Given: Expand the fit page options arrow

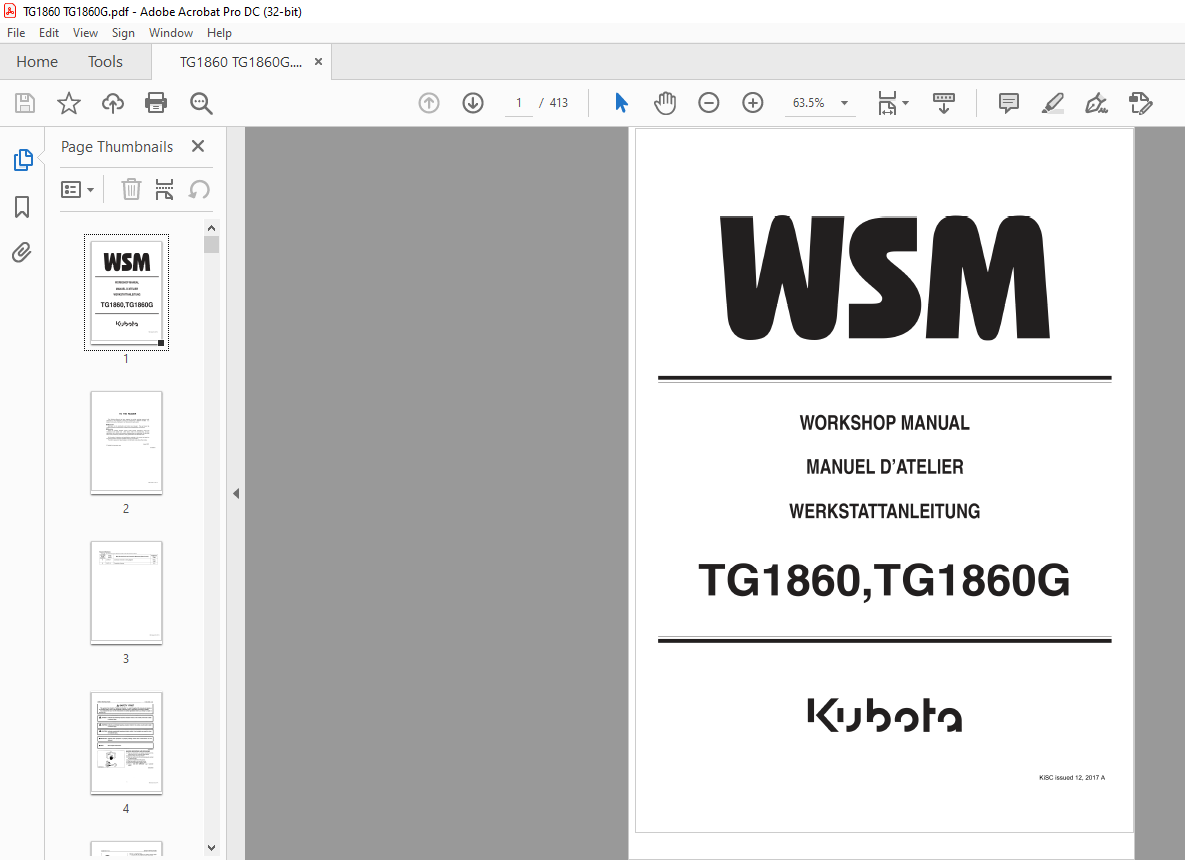Looking at the screenshot, I should (905, 103).
